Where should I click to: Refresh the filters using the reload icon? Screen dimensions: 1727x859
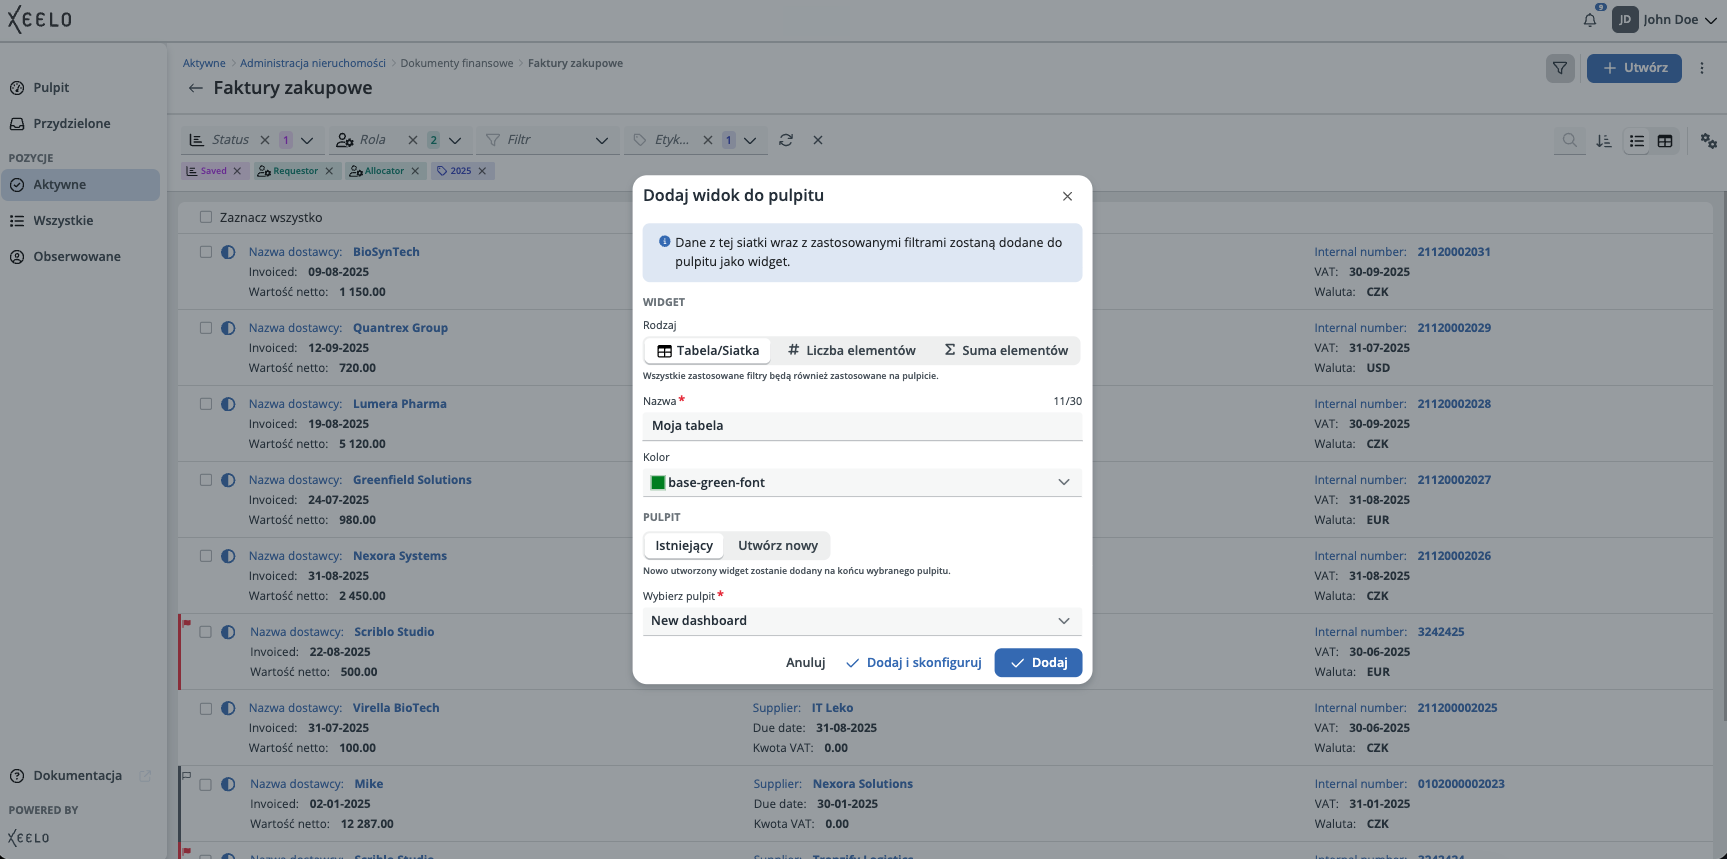[x=786, y=140]
